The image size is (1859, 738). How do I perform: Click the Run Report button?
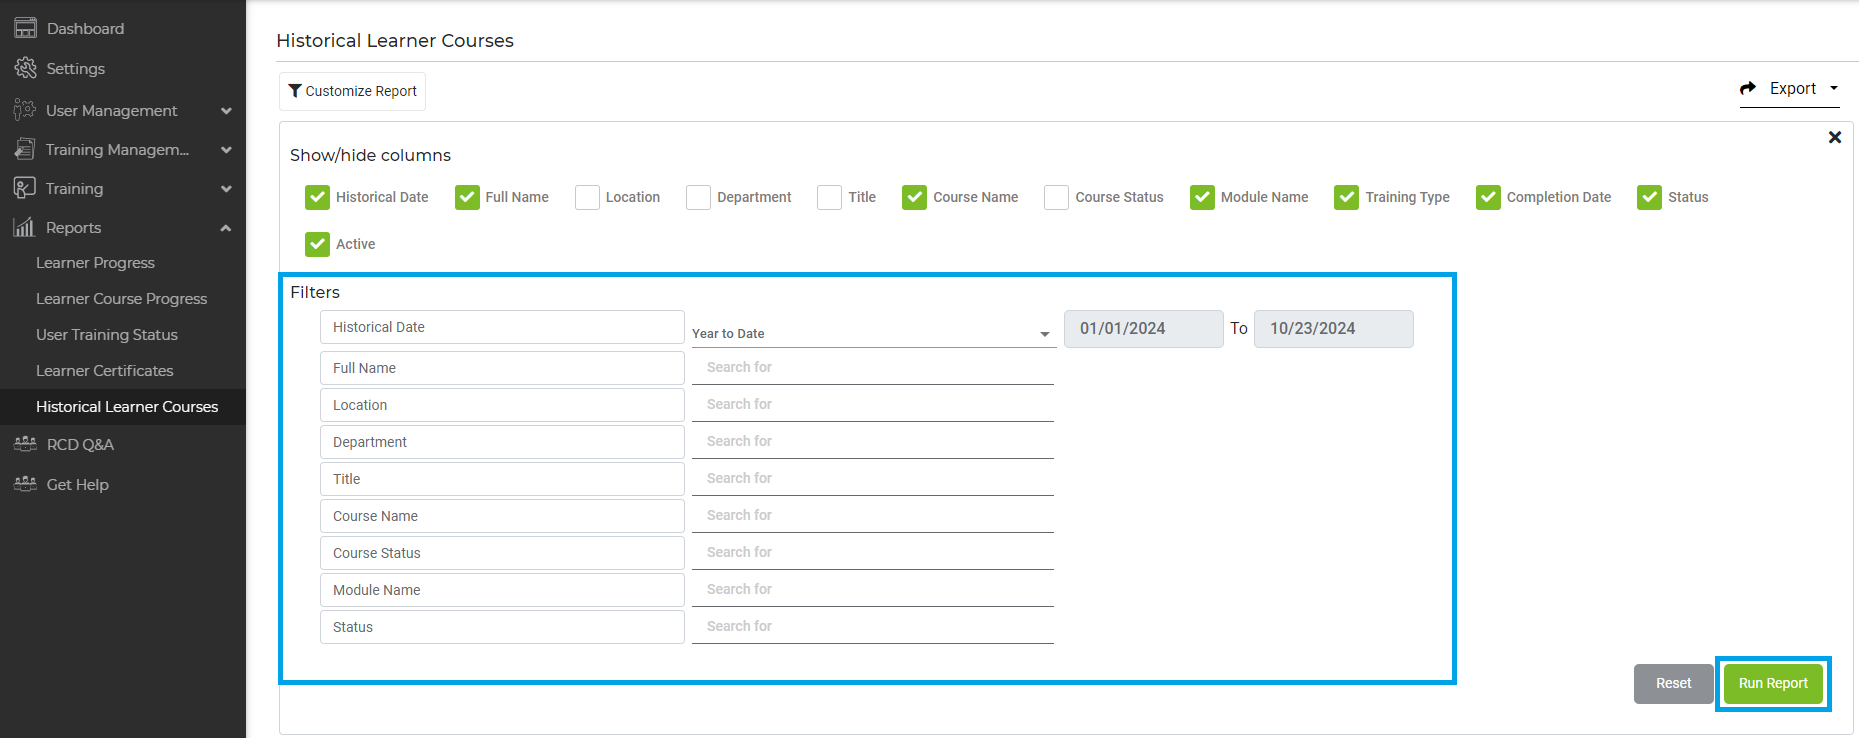point(1772,684)
